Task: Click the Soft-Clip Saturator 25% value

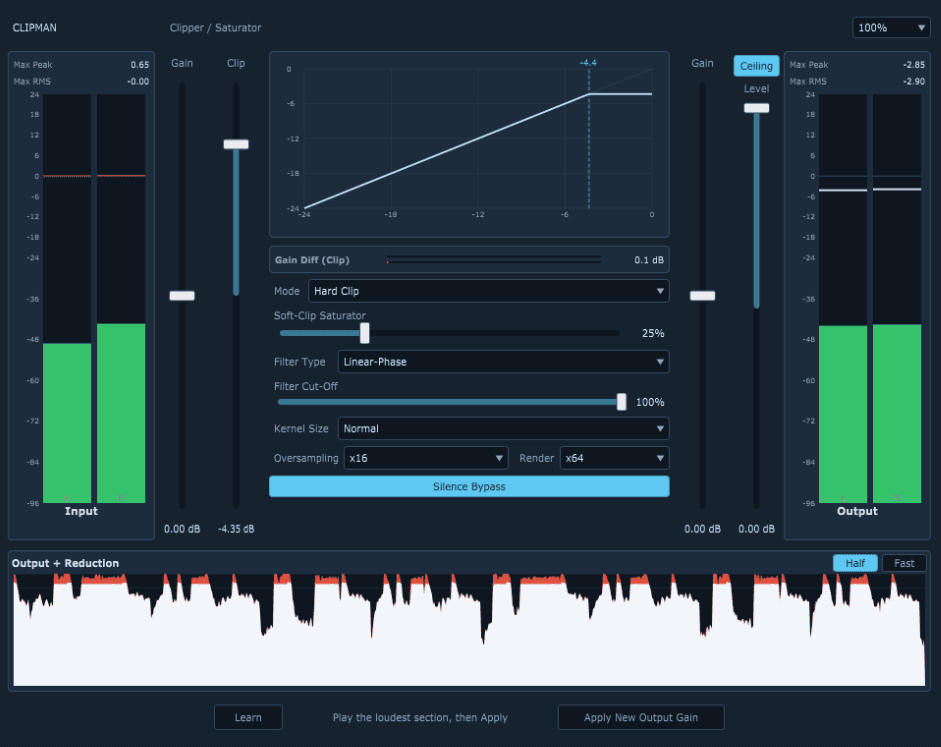Action: 653,333
